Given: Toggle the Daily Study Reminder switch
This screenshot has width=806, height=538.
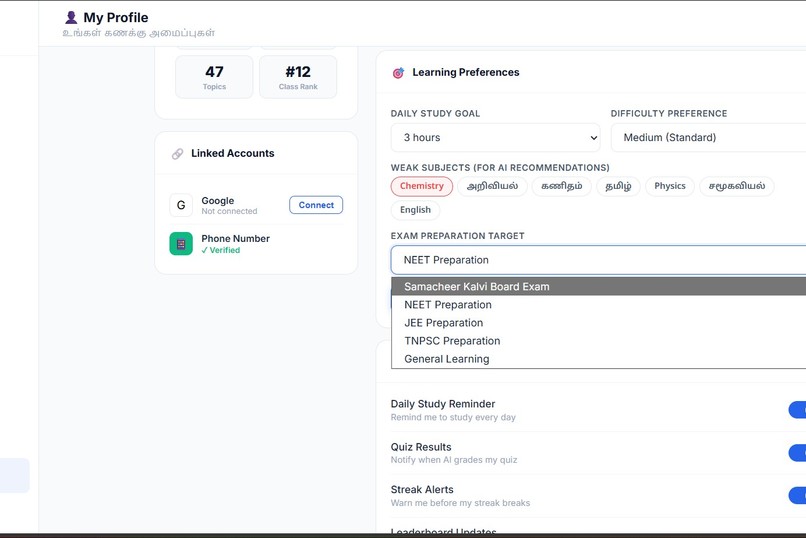Looking at the screenshot, I should 797,410.
